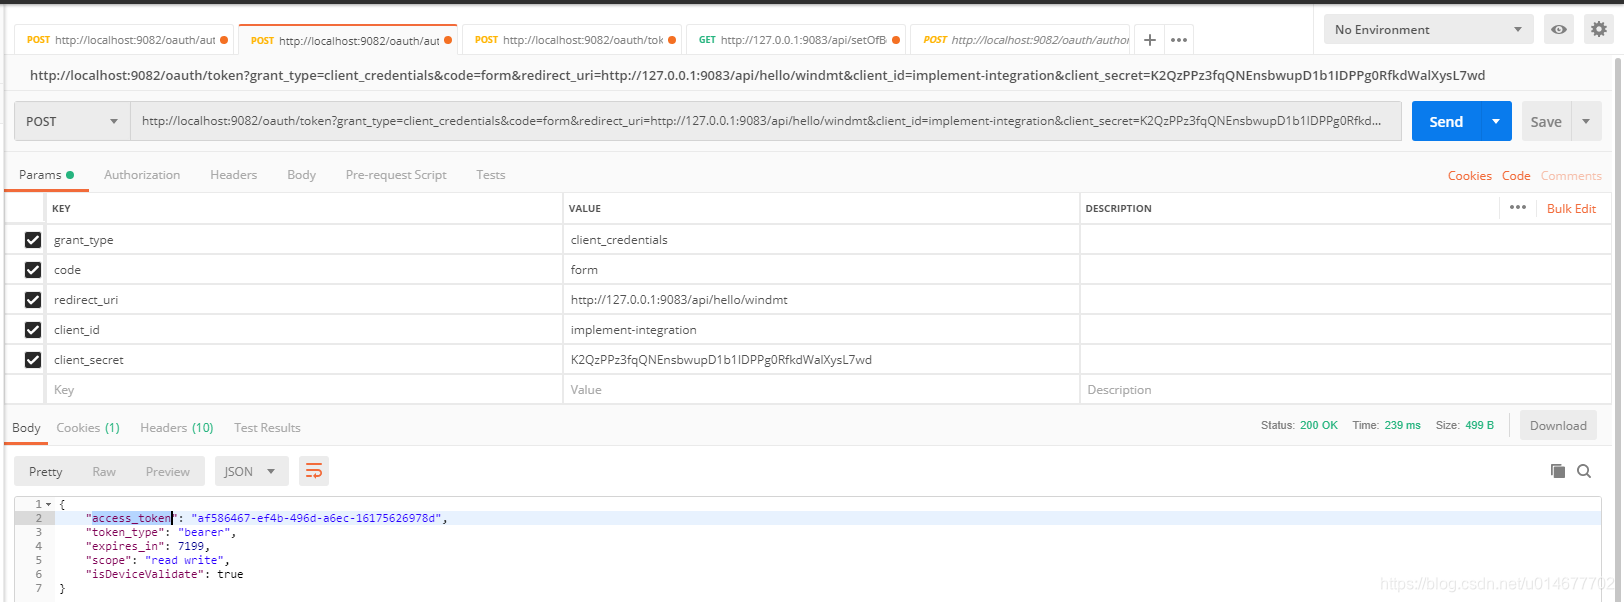Click the access_token value in response

tap(316, 518)
